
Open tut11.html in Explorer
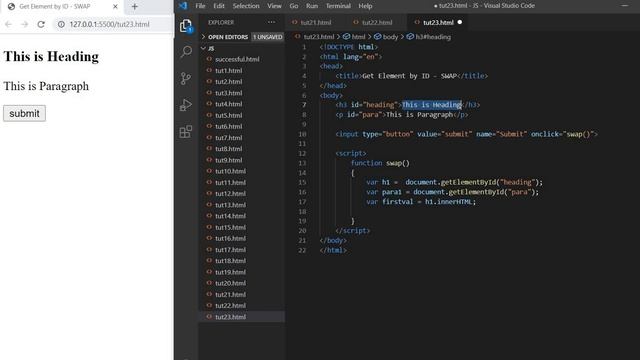pyautogui.click(x=242, y=182)
